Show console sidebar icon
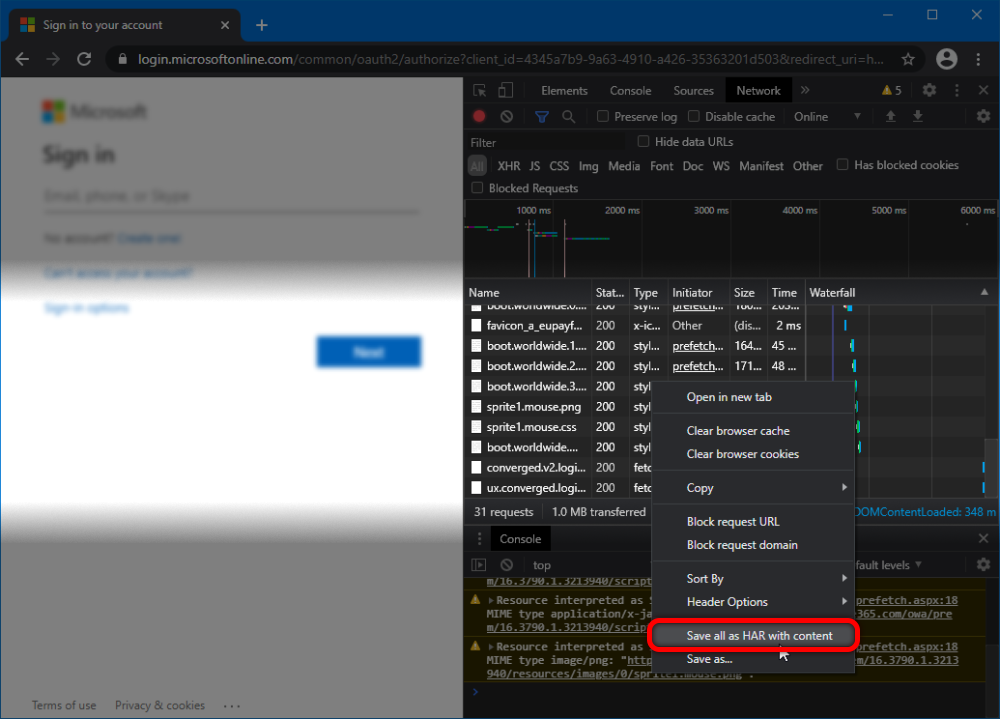This screenshot has width=1000, height=719. point(478,565)
